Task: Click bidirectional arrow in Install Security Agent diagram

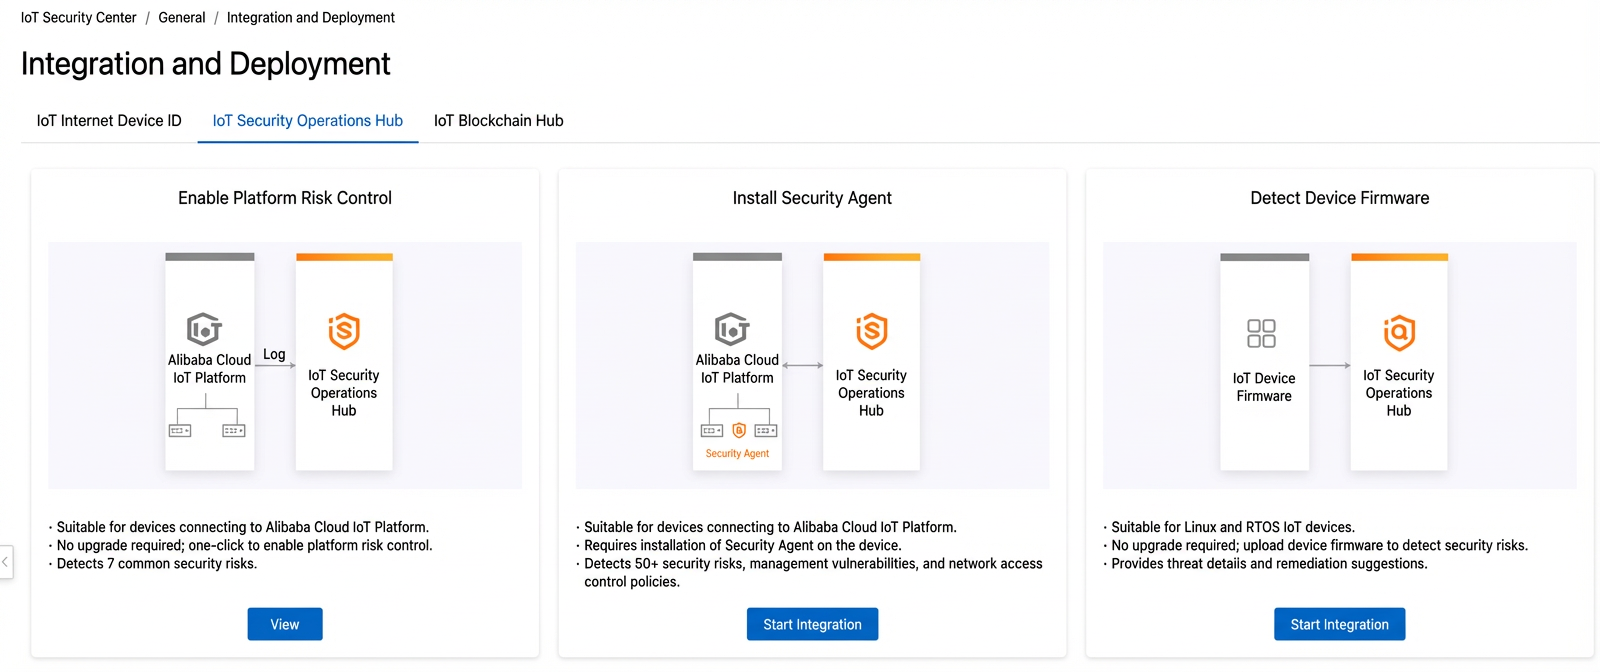Action: tap(802, 366)
